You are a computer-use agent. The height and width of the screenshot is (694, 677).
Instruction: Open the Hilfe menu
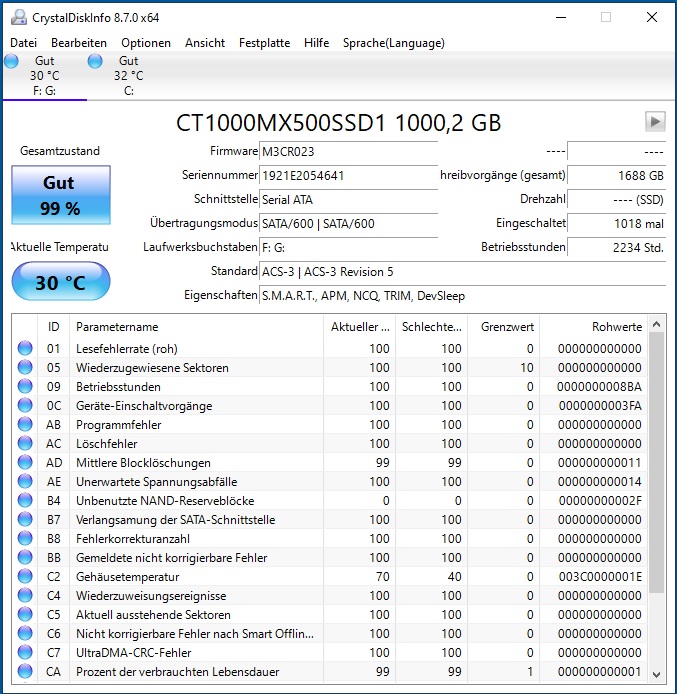point(316,43)
